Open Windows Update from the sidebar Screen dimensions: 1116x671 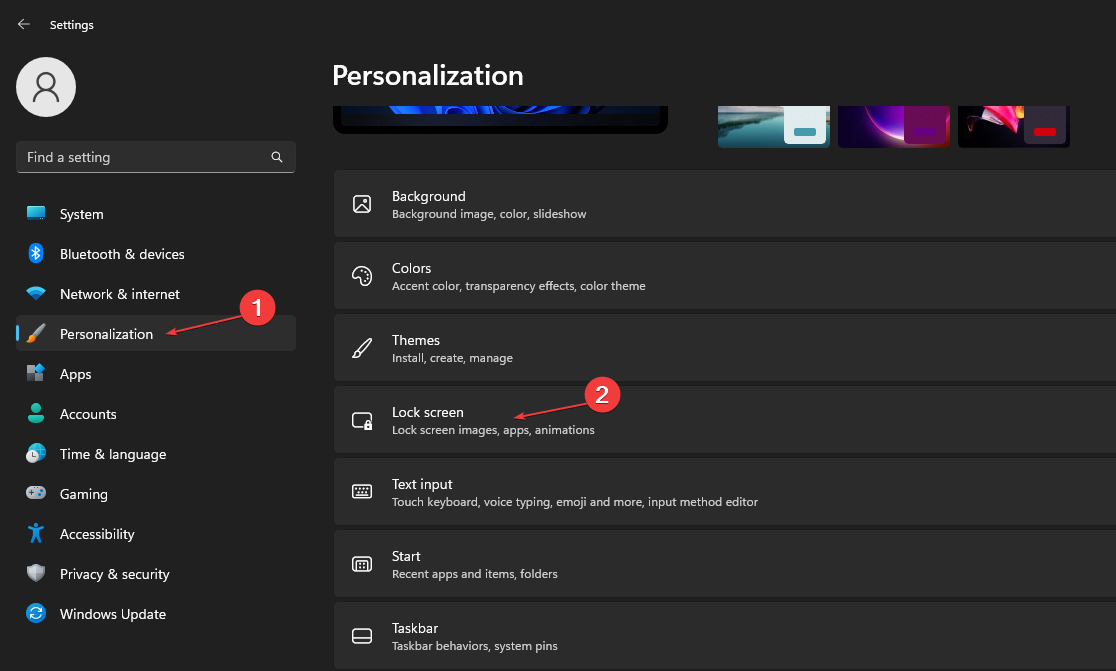[x=112, y=614]
